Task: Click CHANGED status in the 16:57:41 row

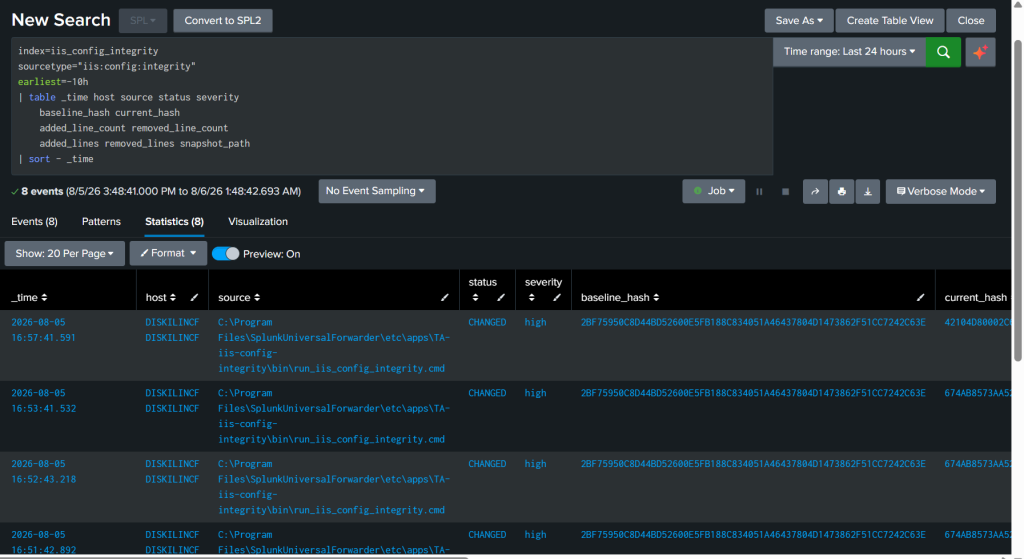Action: [x=487, y=322]
